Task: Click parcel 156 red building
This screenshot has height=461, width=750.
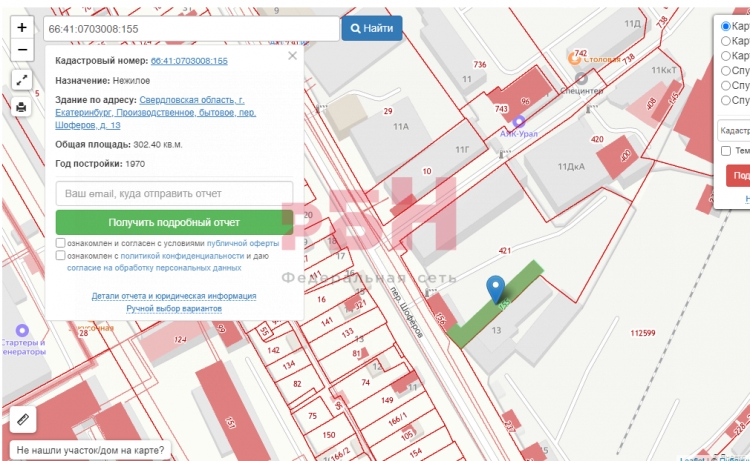Action: (441, 313)
